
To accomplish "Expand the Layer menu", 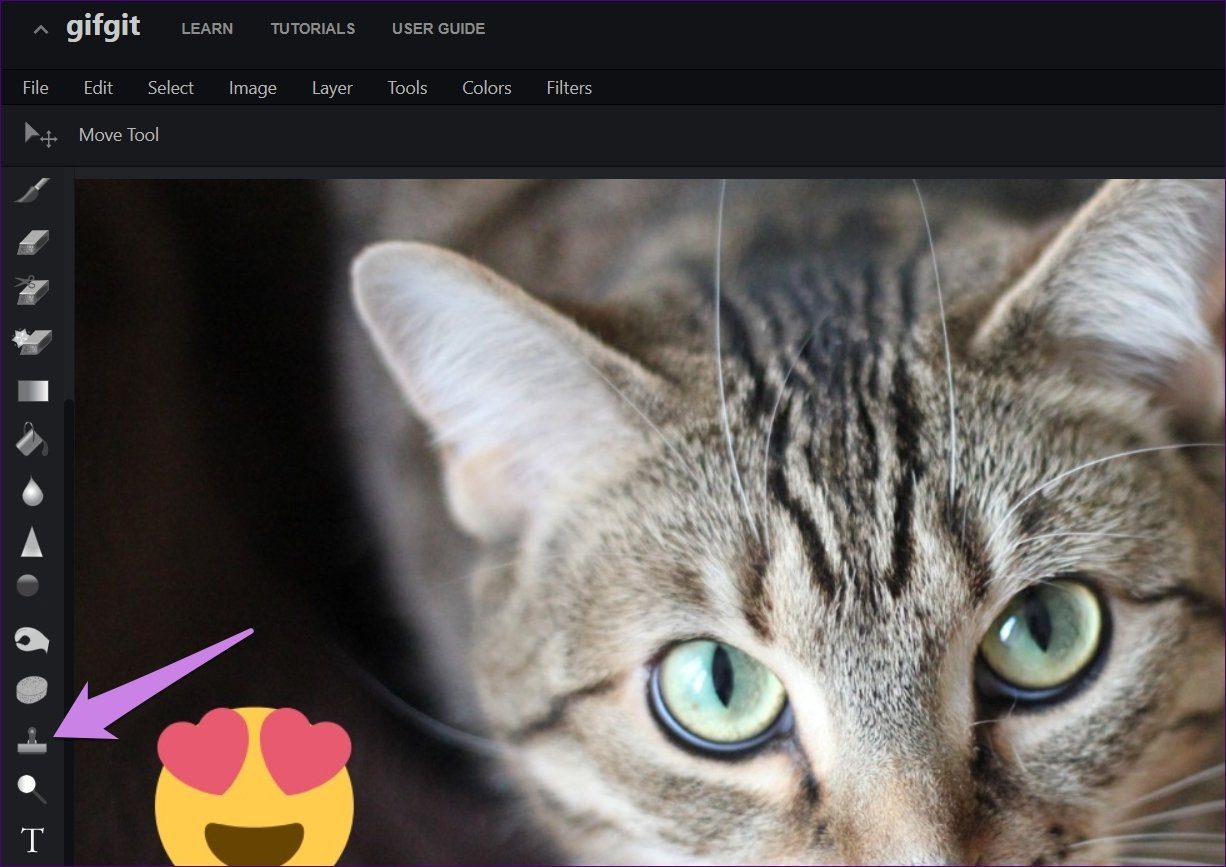I will coord(332,88).
